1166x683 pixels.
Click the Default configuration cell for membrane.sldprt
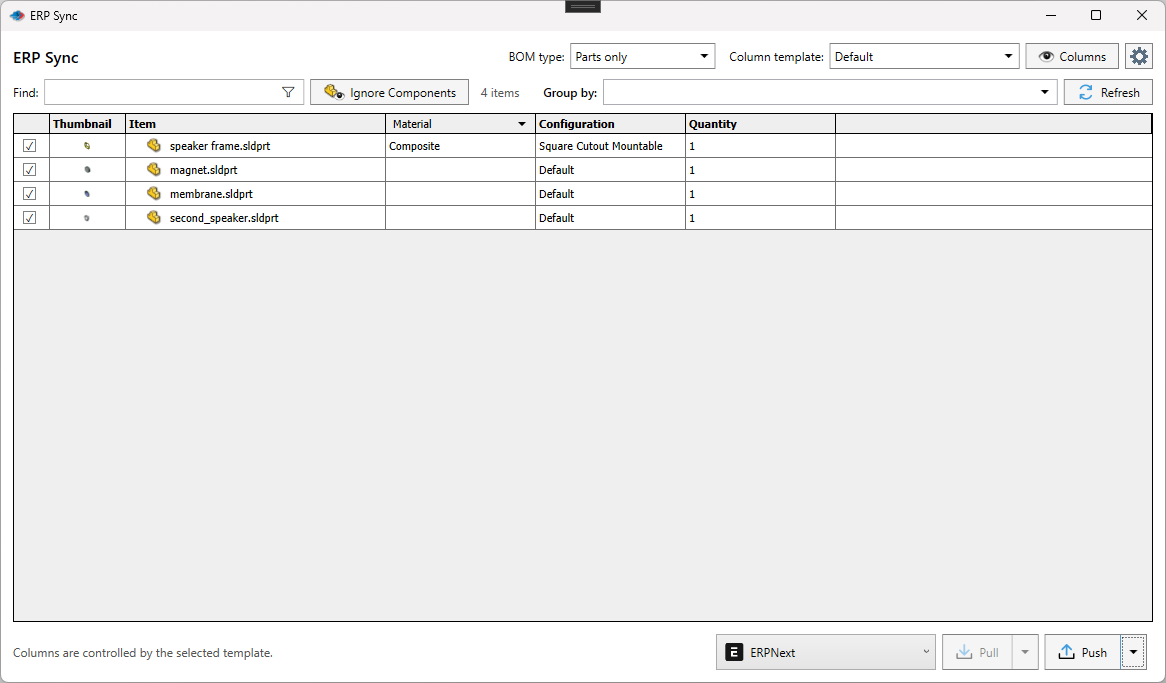[610, 193]
